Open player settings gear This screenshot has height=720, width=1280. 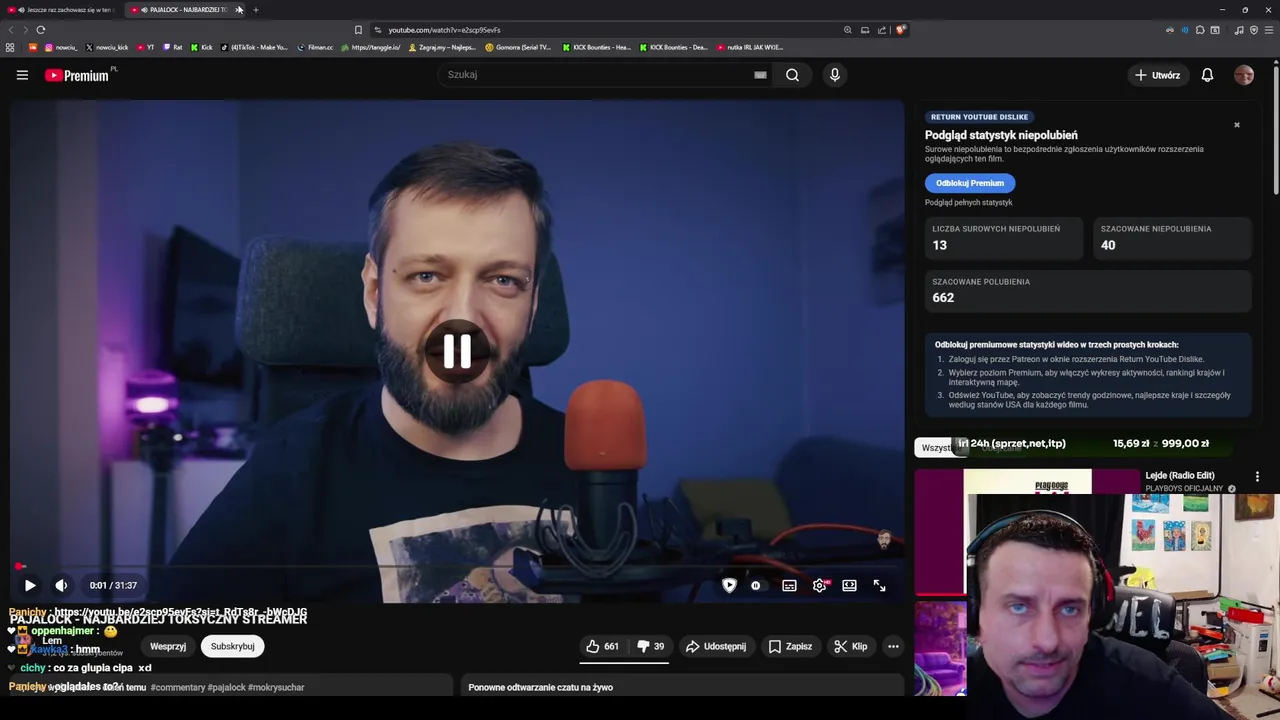(820, 586)
